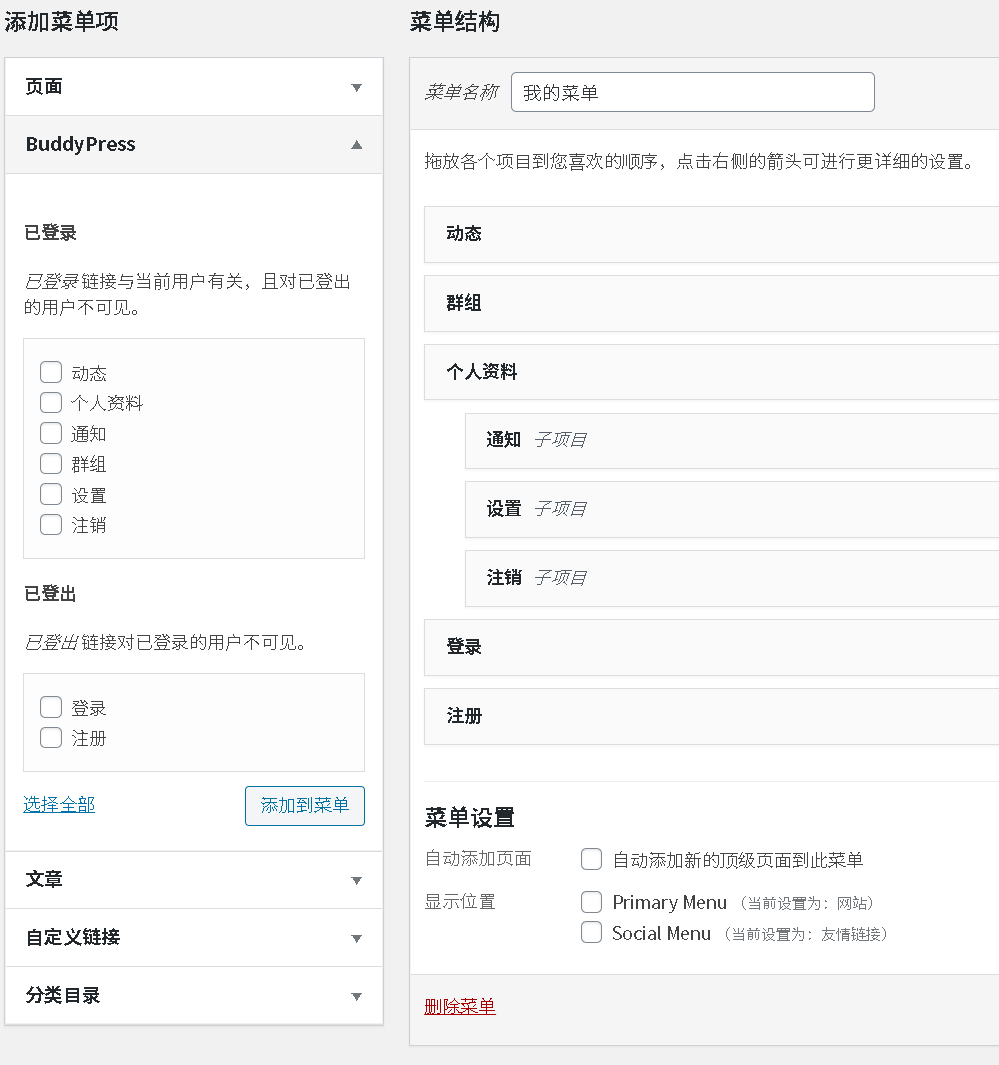Expand the 自定义链接 section arrow
The width and height of the screenshot is (999, 1065).
coord(356,939)
